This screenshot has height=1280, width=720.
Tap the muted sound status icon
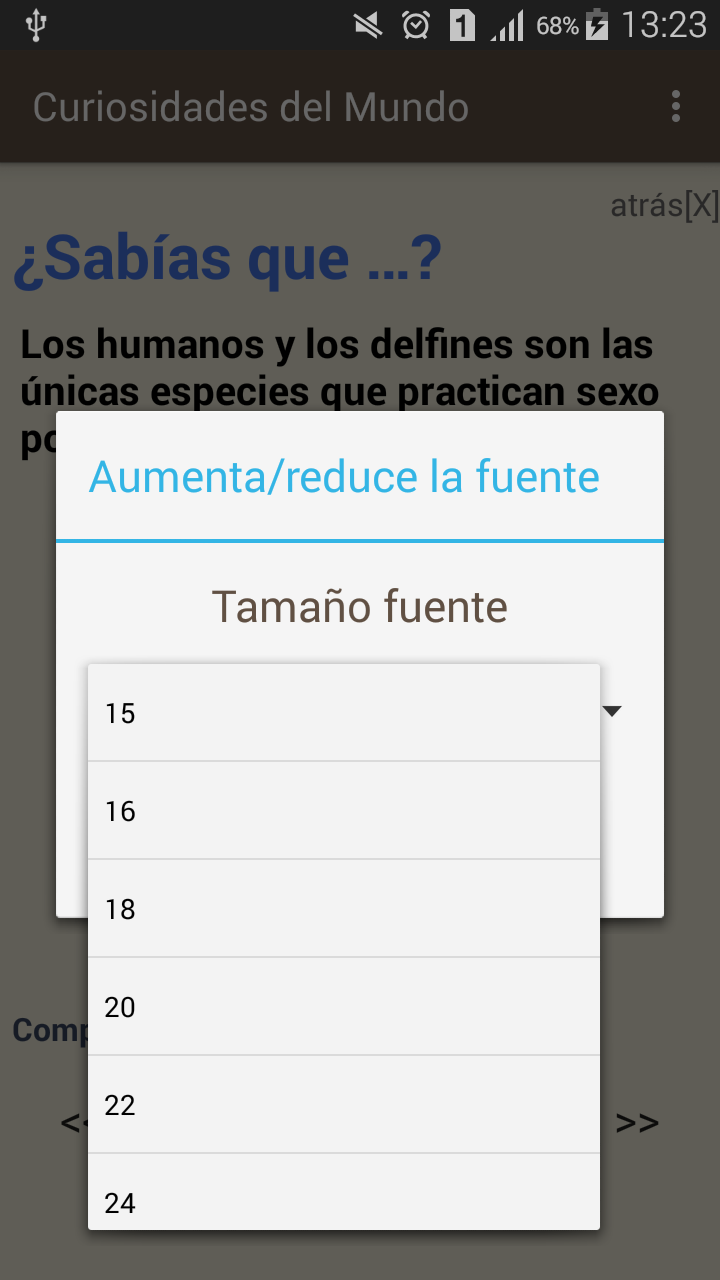click(x=368, y=25)
